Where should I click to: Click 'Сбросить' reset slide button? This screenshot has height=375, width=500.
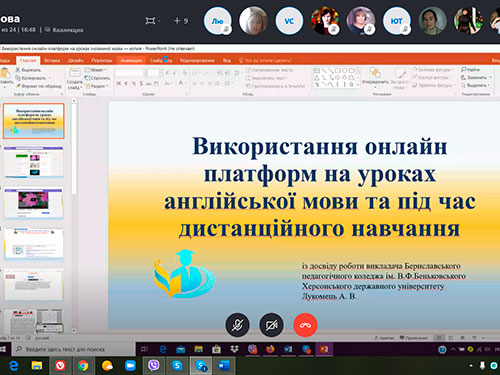97,78
